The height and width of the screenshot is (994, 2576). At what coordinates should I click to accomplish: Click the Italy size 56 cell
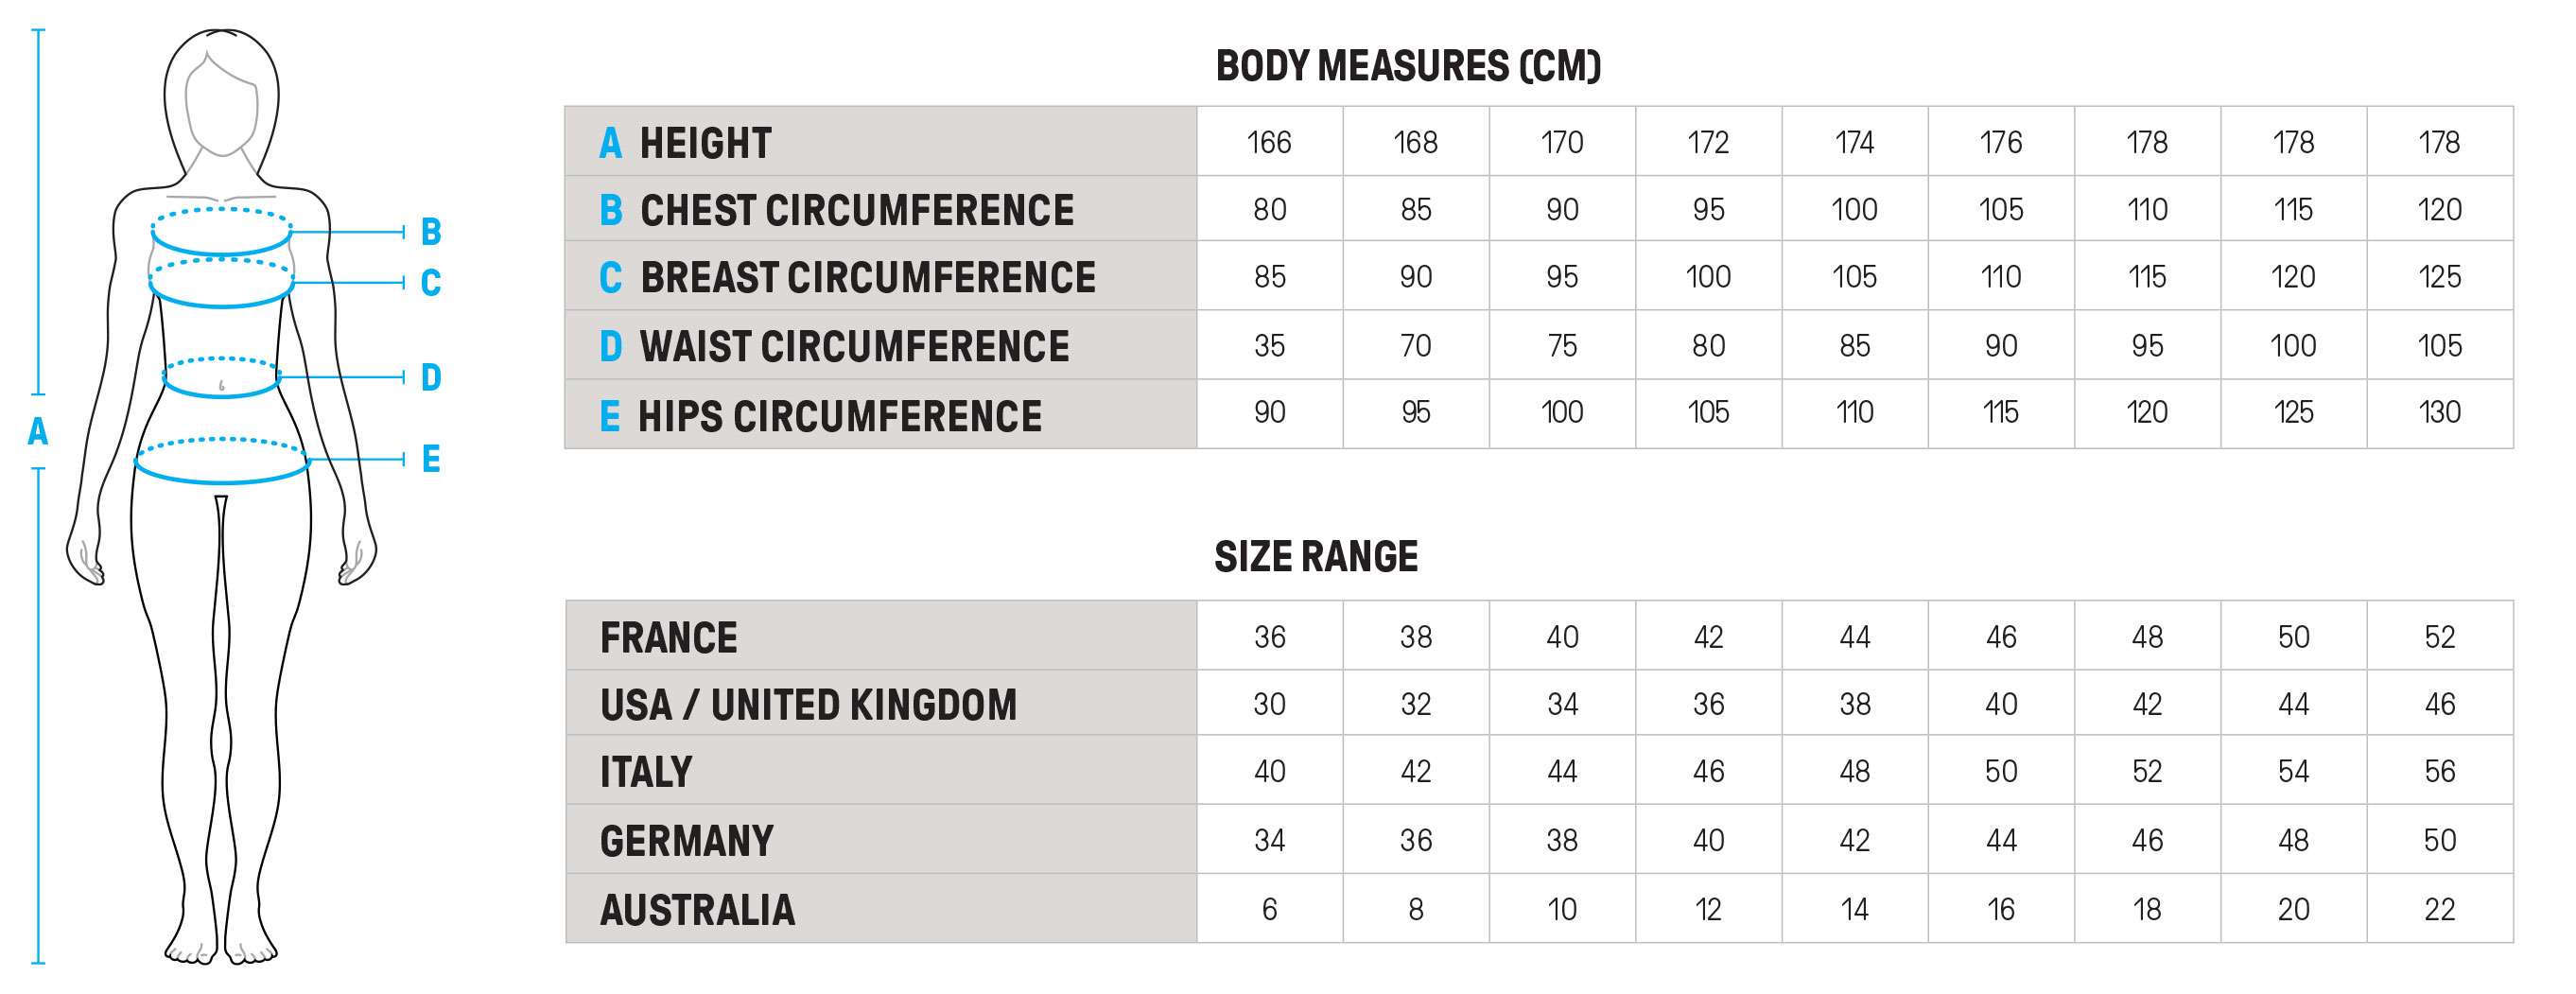(x=2439, y=771)
